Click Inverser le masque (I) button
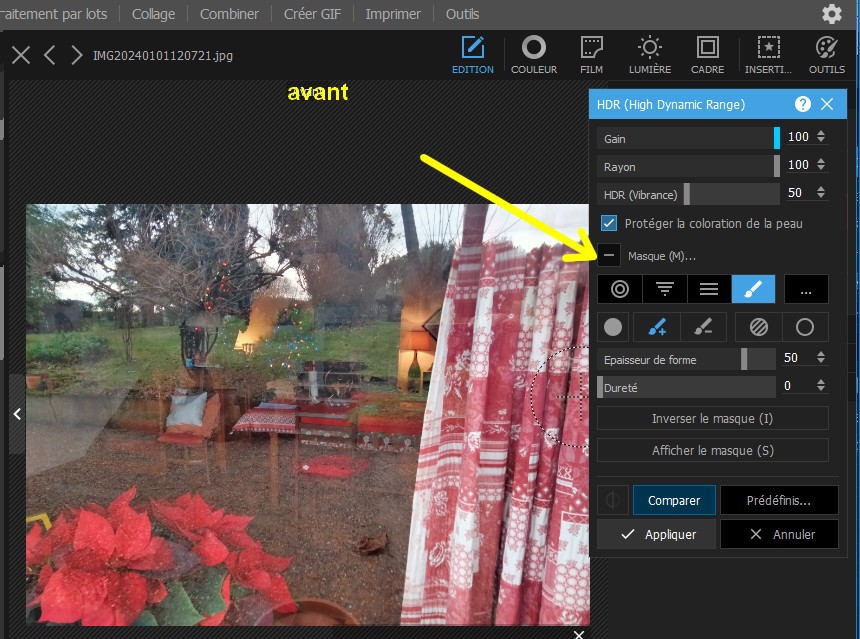Viewport: 860px width, 639px height. [x=712, y=419]
